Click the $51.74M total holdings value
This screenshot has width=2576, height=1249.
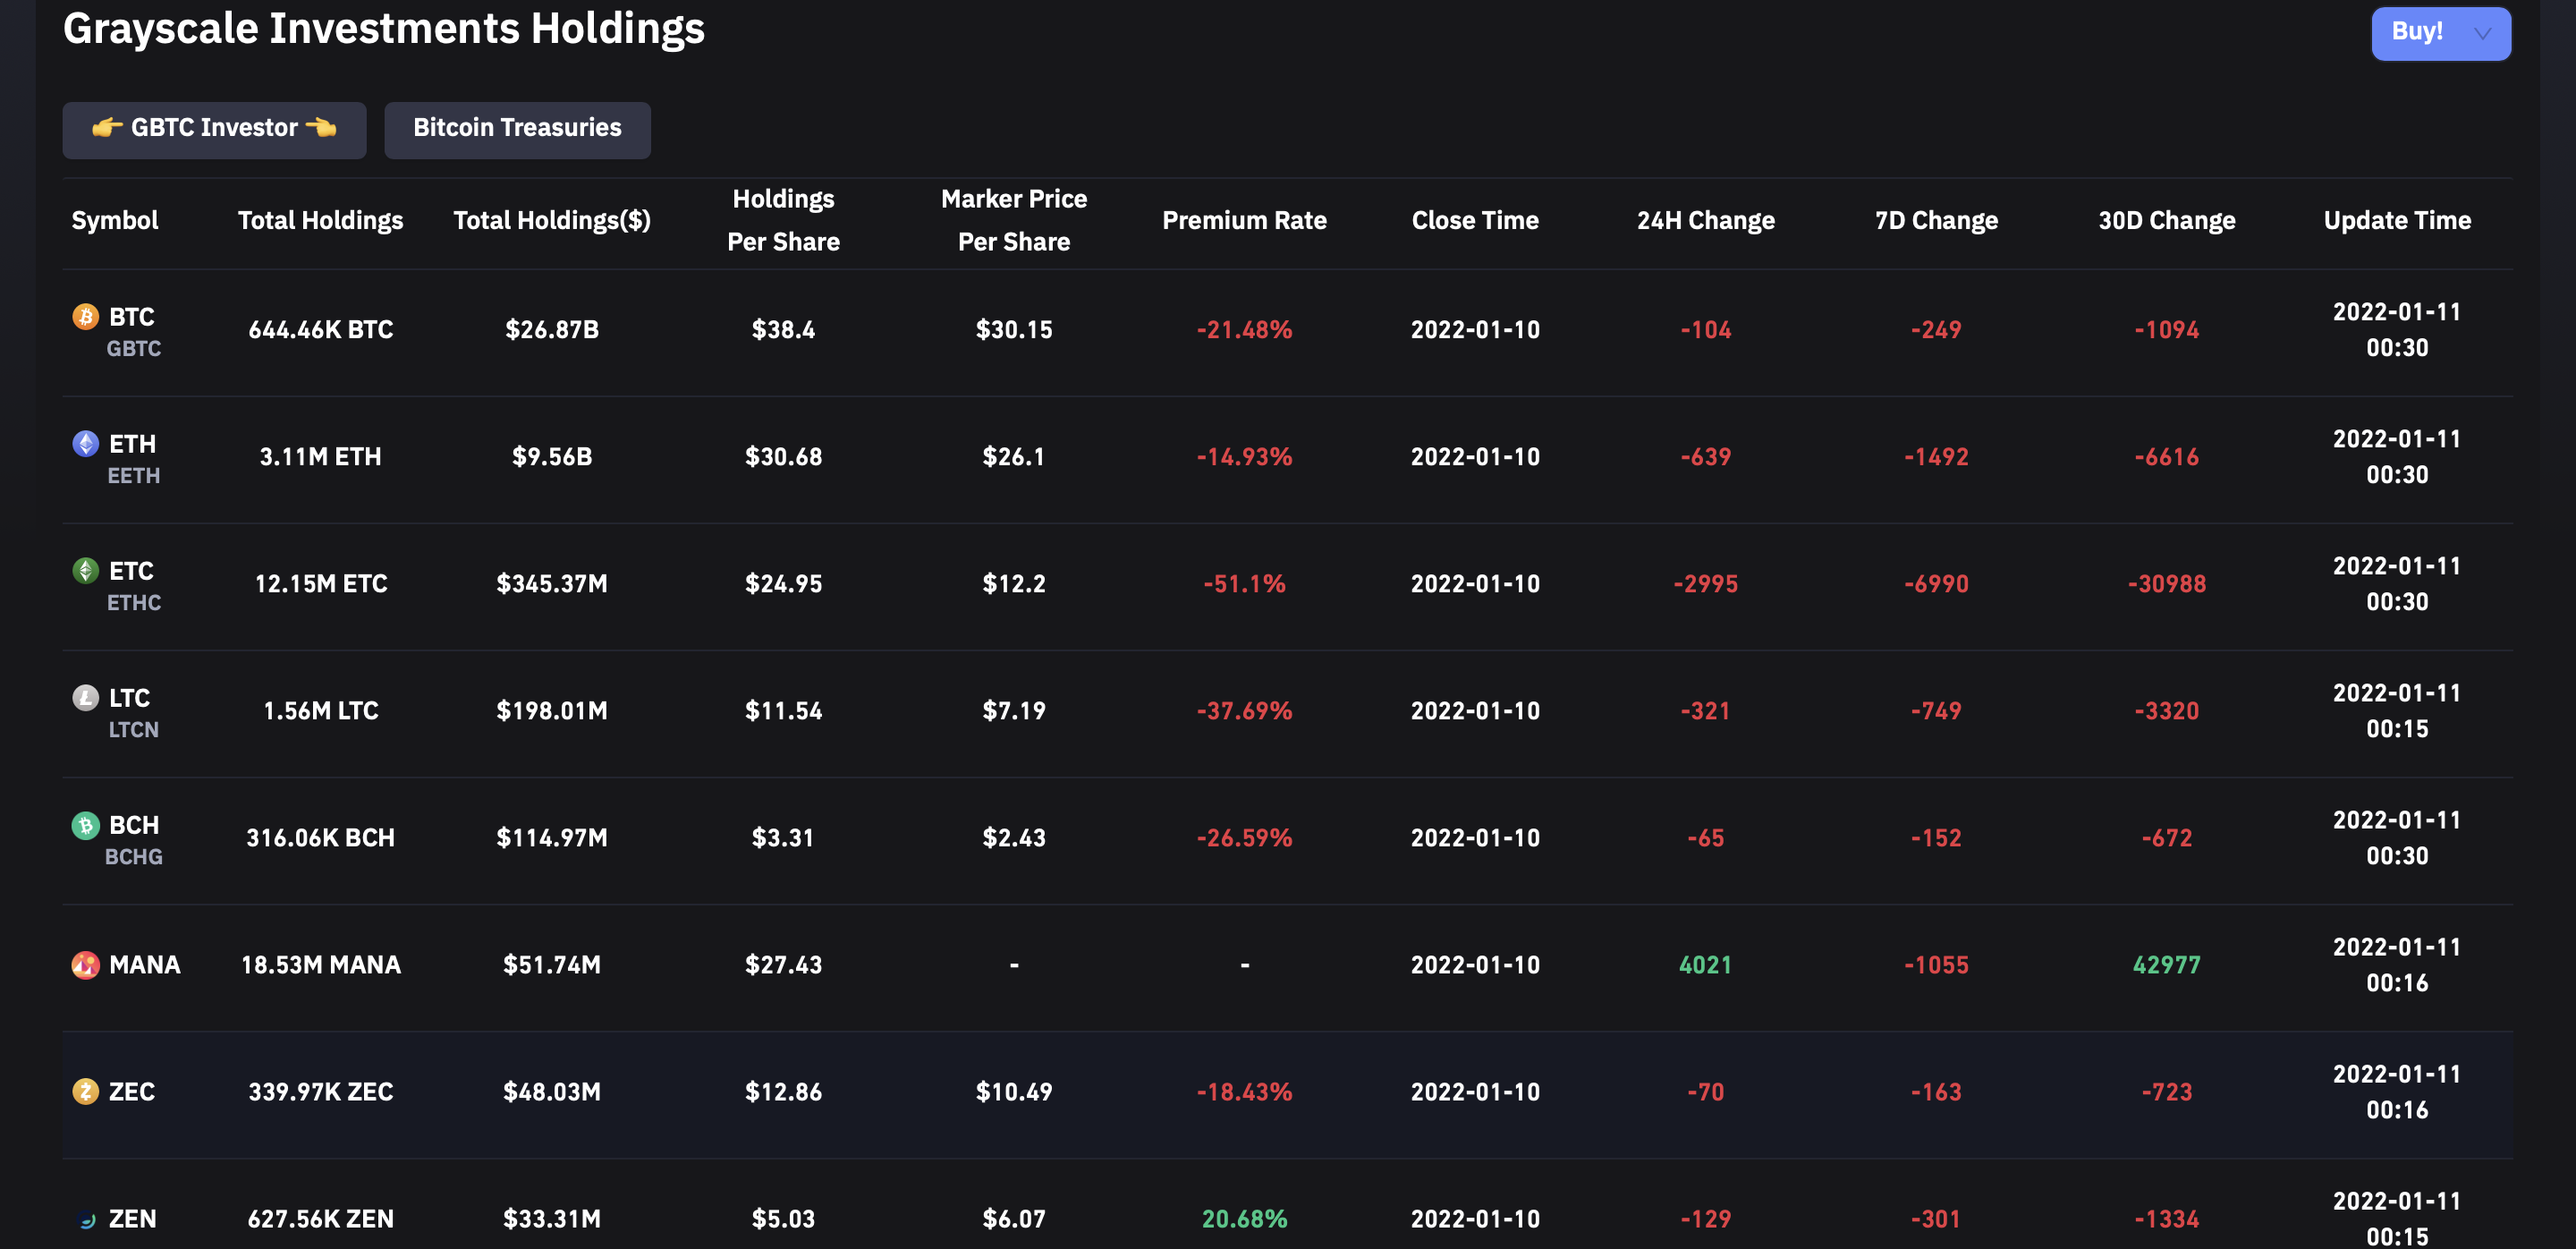click(x=552, y=965)
